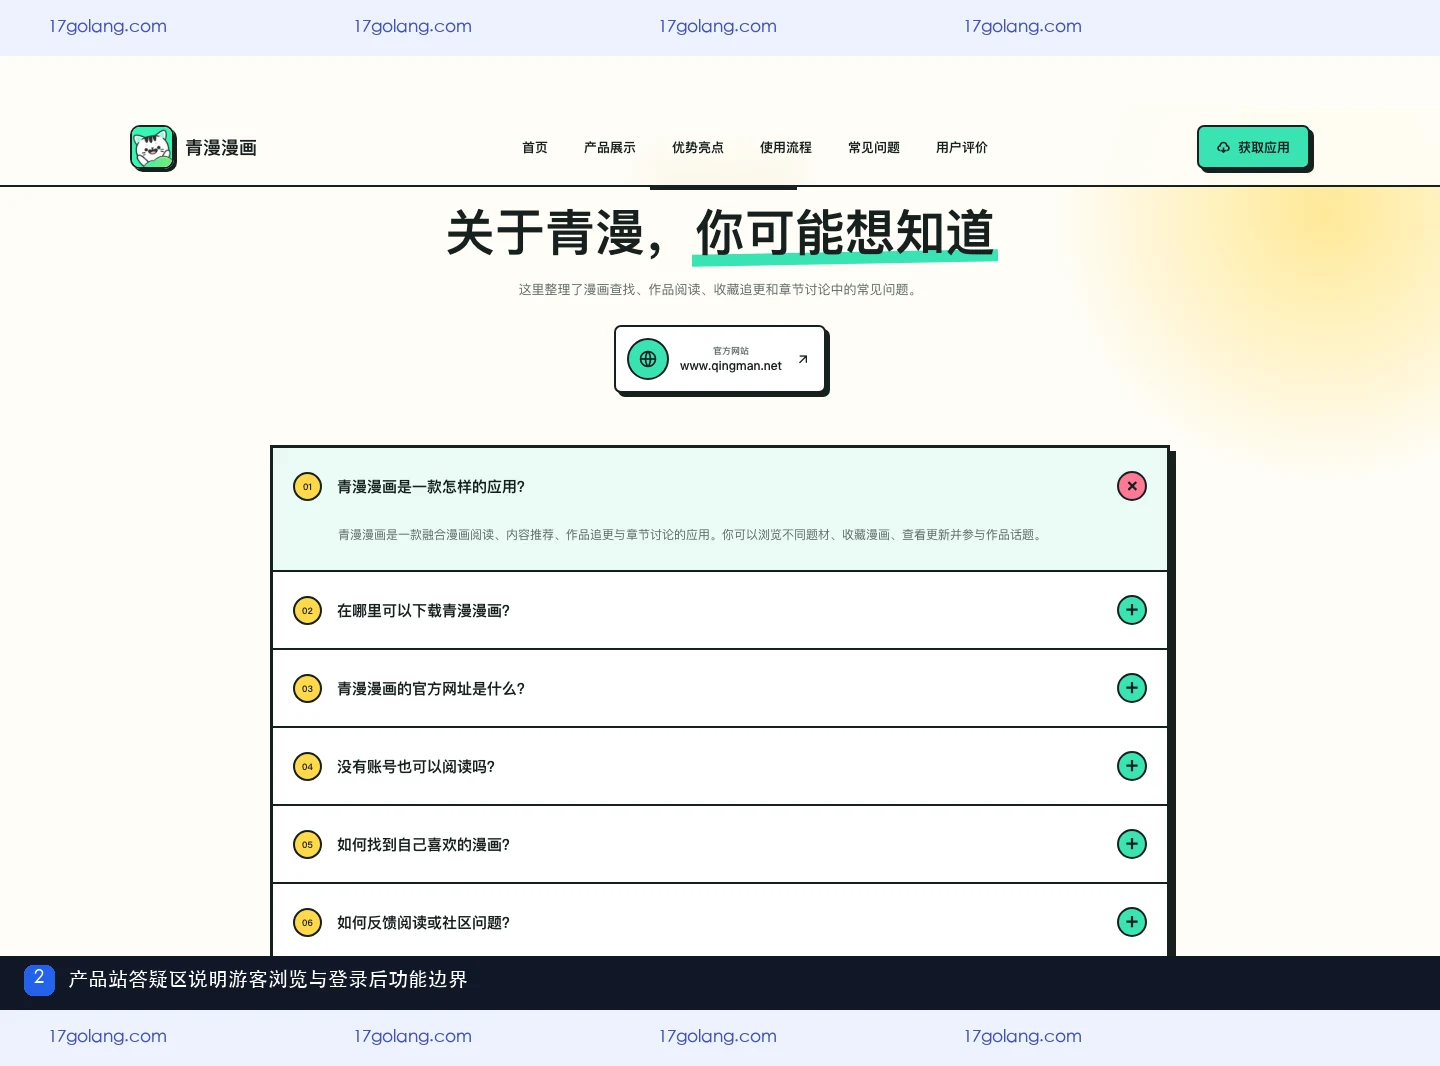The image size is (1440, 1066).
Task: Expand 如何反馈阅读或社区问题? with plus icon
Action: tap(1132, 922)
